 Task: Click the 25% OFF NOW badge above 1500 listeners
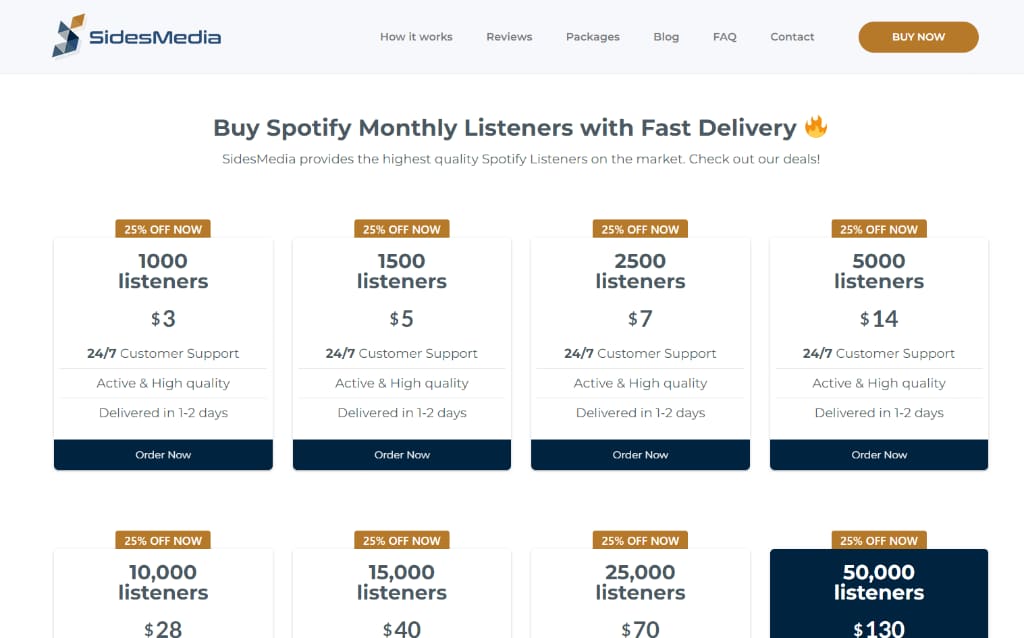(402, 229)
